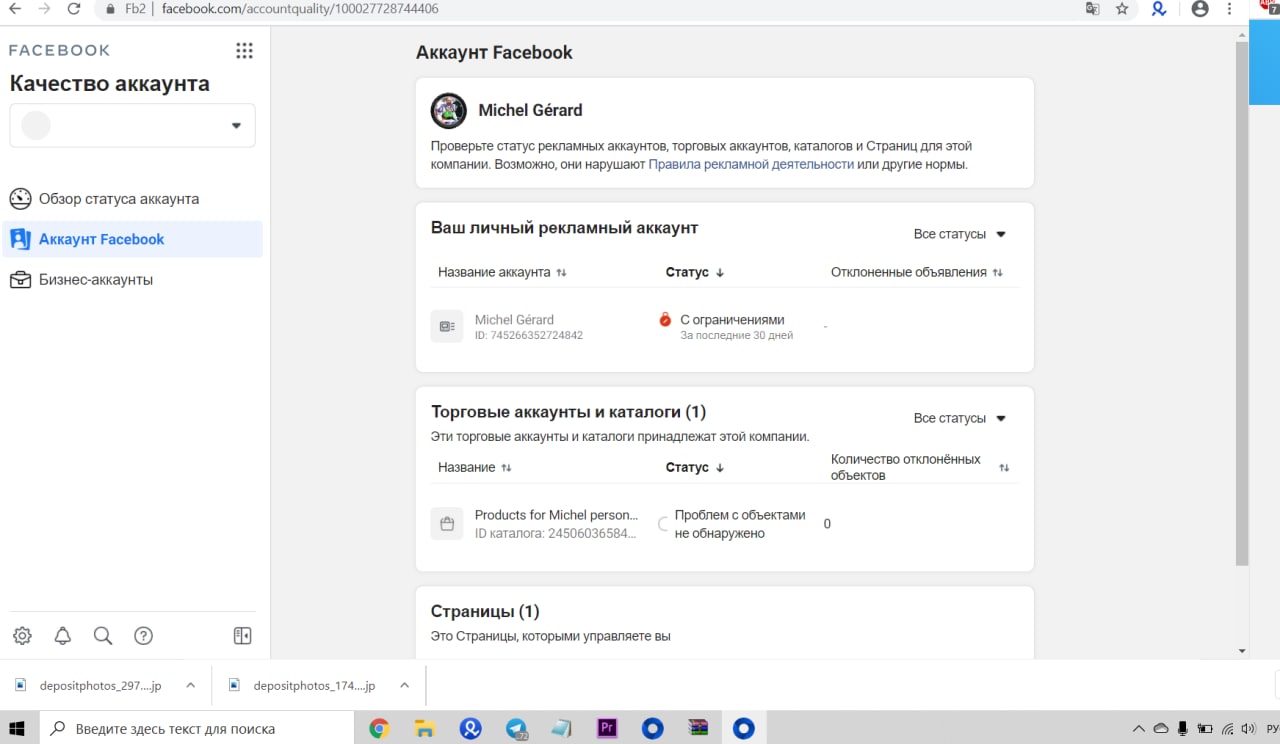
Task: Click the ID: 745266352724842 text
Action: point(529,335)
